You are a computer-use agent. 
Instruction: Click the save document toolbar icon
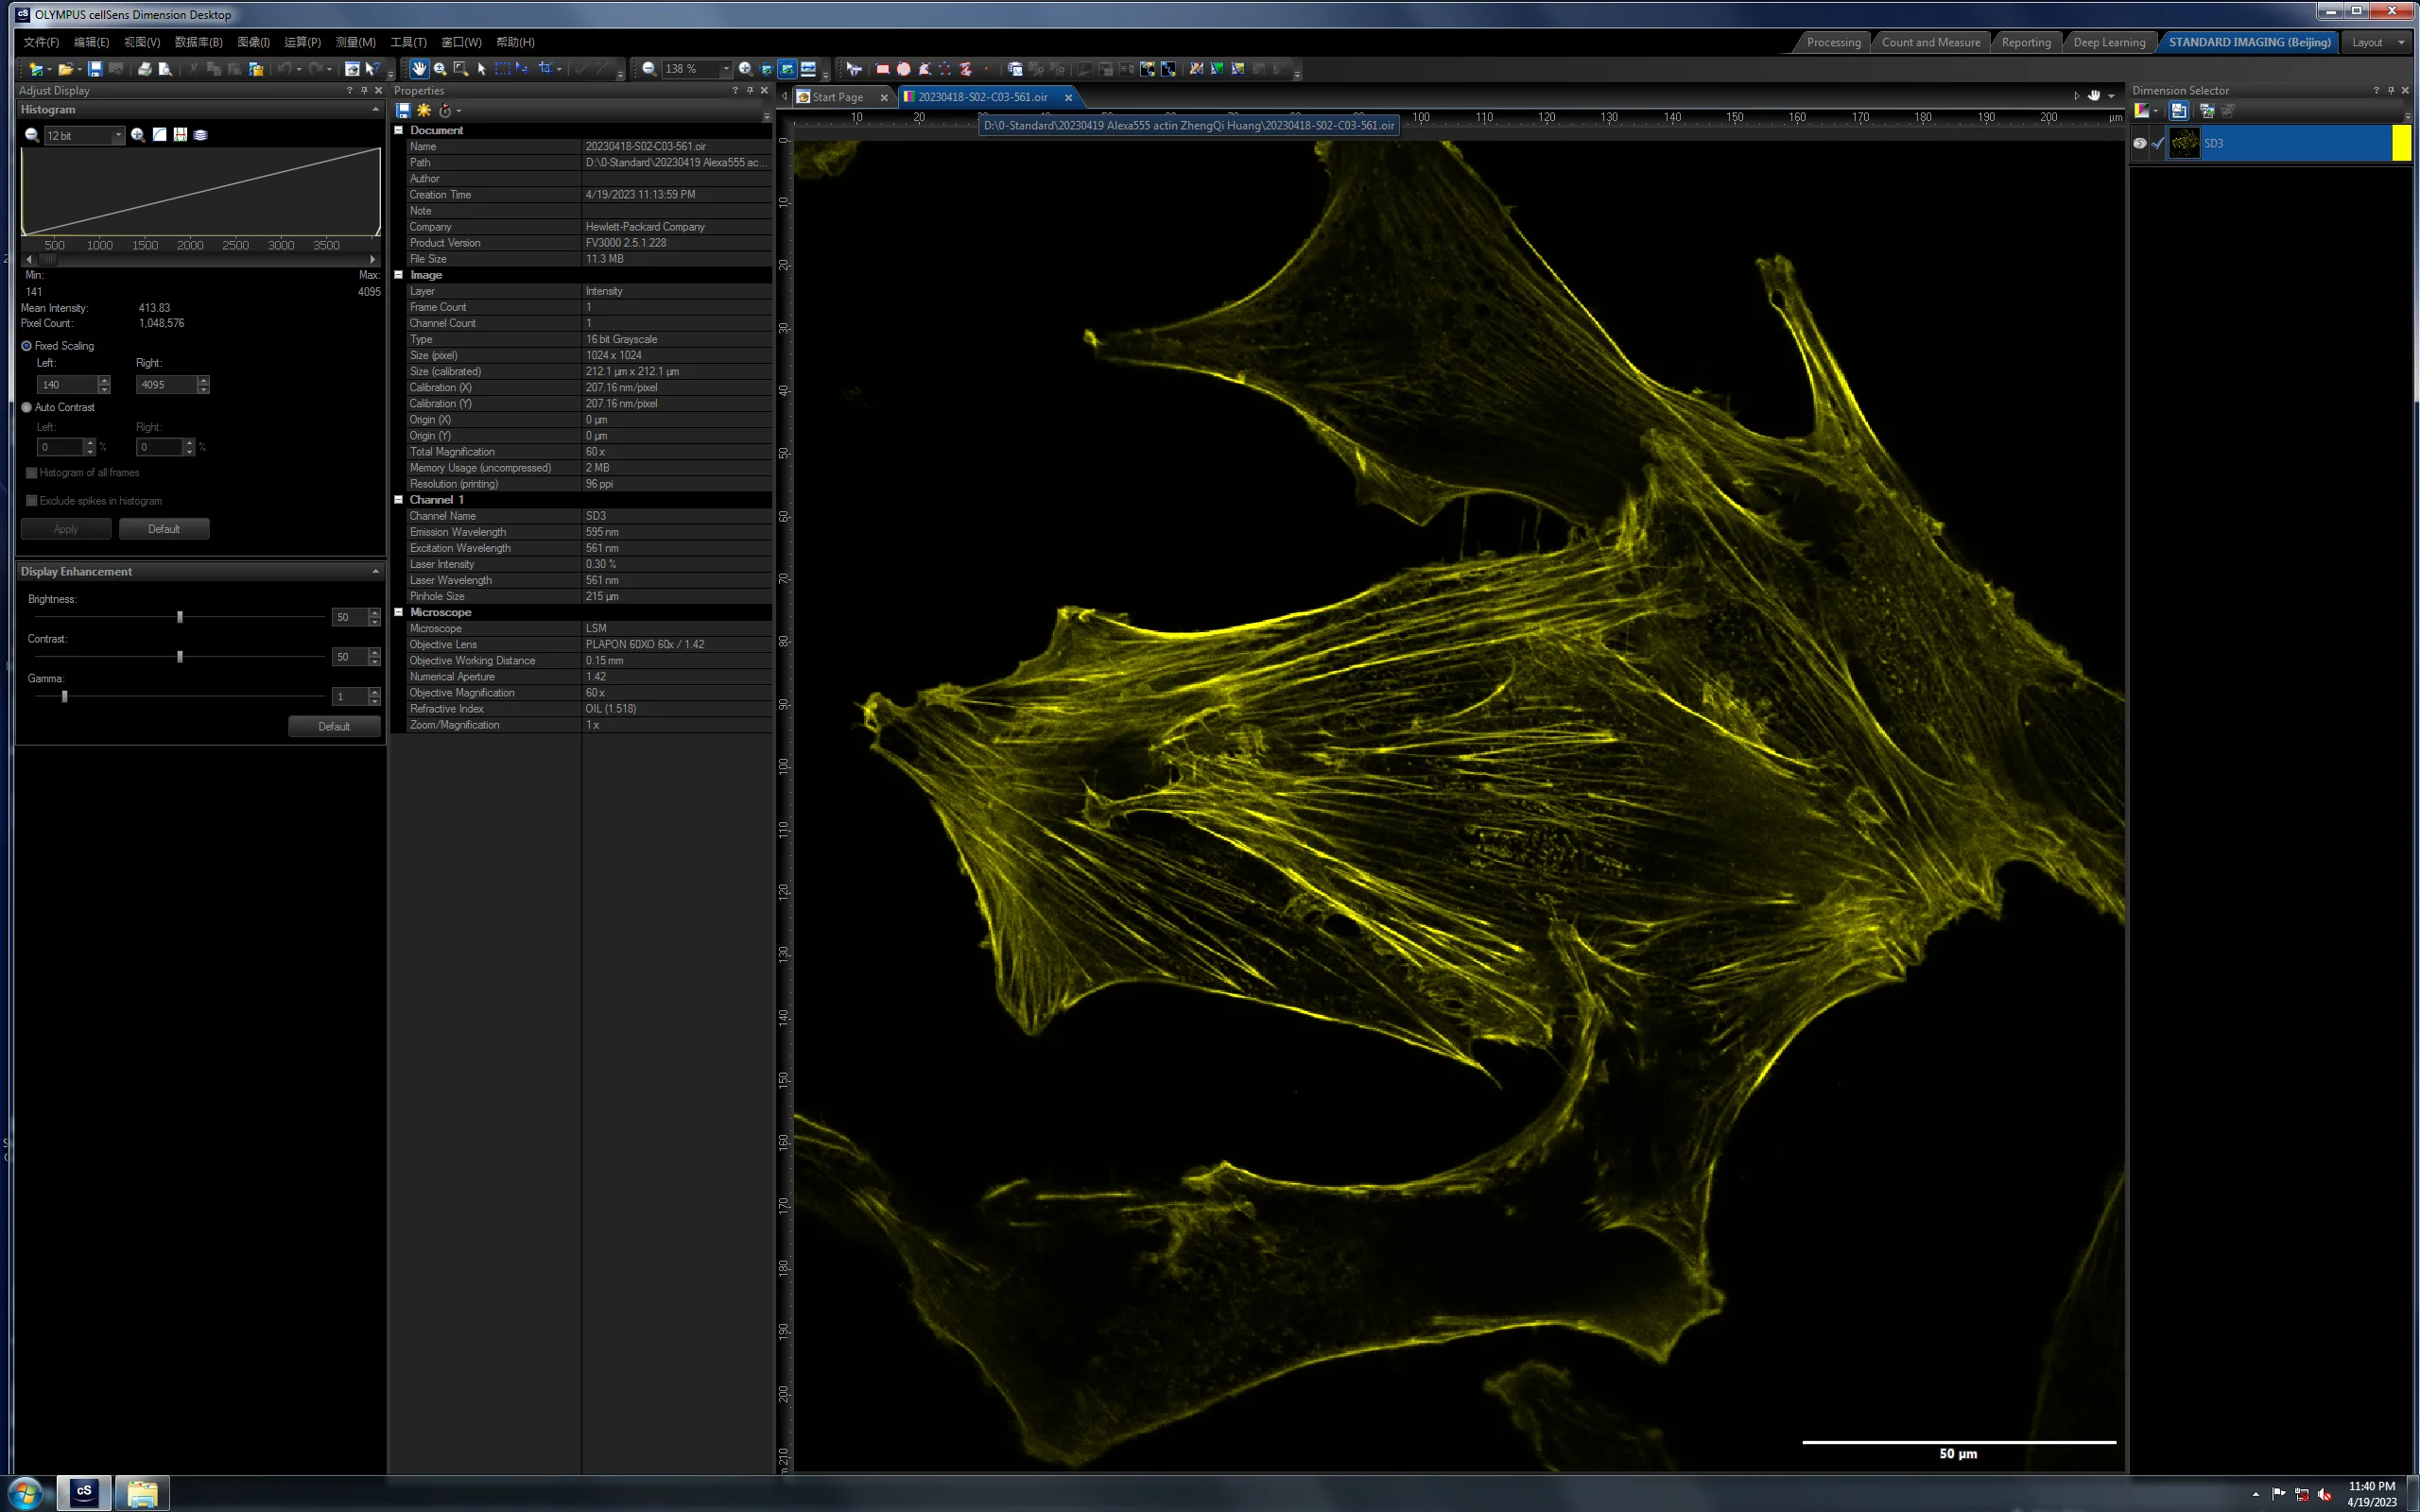pyautogui.click(x=95, y=69)
